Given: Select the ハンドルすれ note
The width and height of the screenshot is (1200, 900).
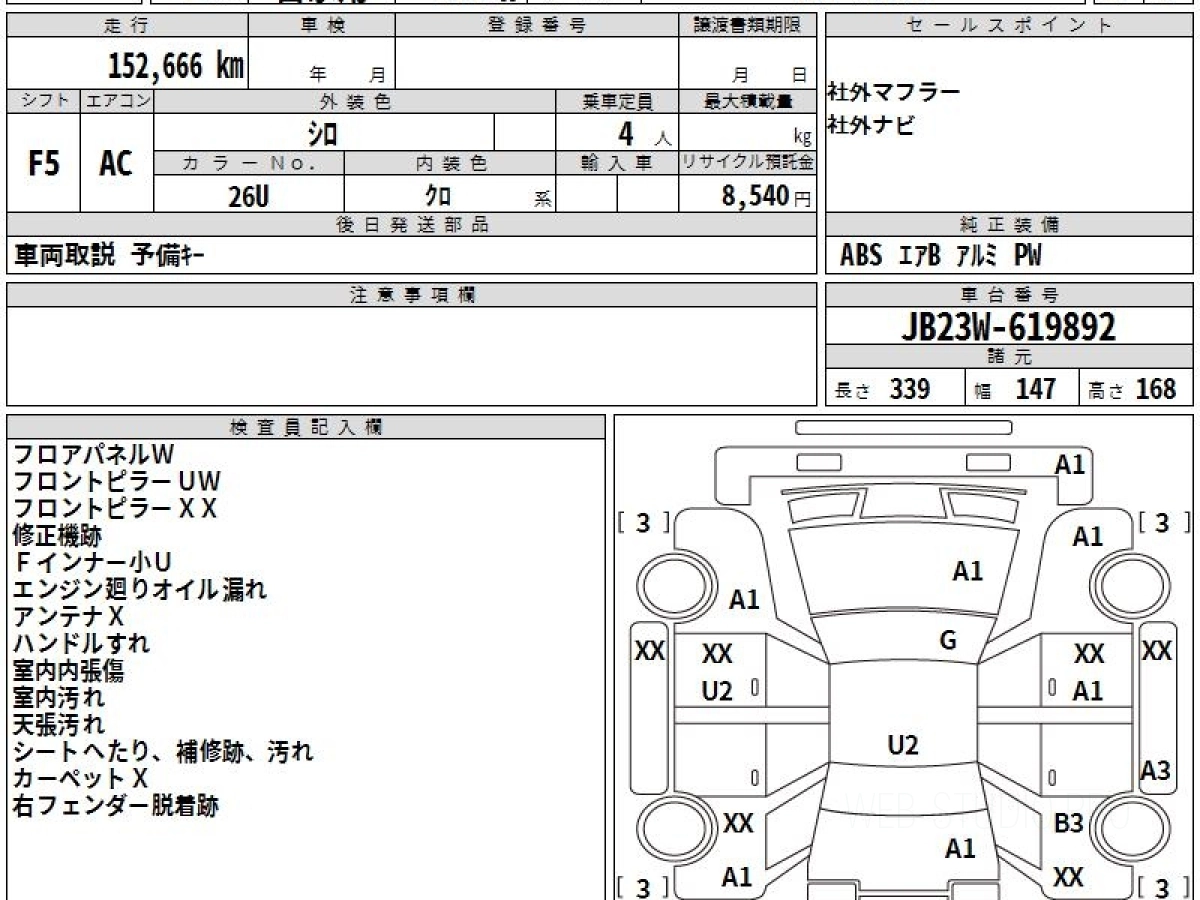Looking at the screenshot, I should tap(81, 643).
